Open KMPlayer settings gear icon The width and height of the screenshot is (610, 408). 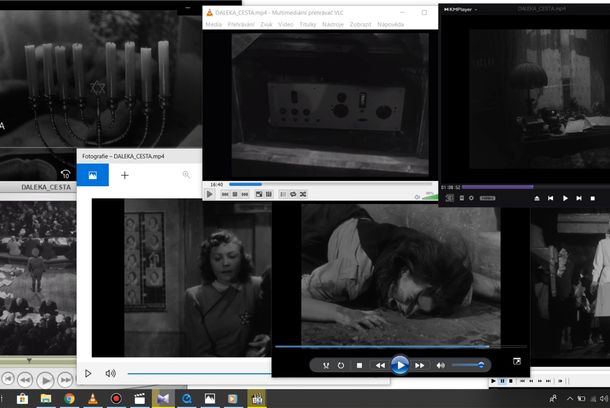[x=471, y=198]
